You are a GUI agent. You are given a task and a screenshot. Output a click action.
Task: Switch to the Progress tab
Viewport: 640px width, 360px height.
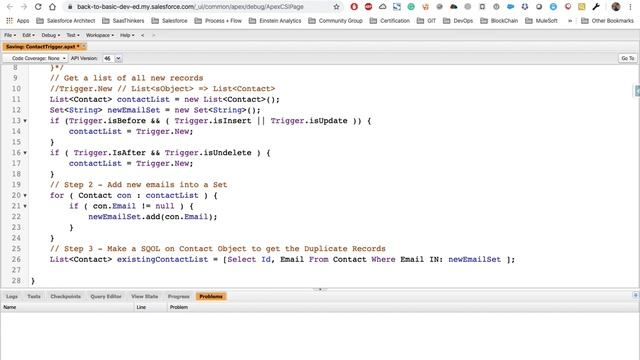pyautogui.click(x=179, y=296)
